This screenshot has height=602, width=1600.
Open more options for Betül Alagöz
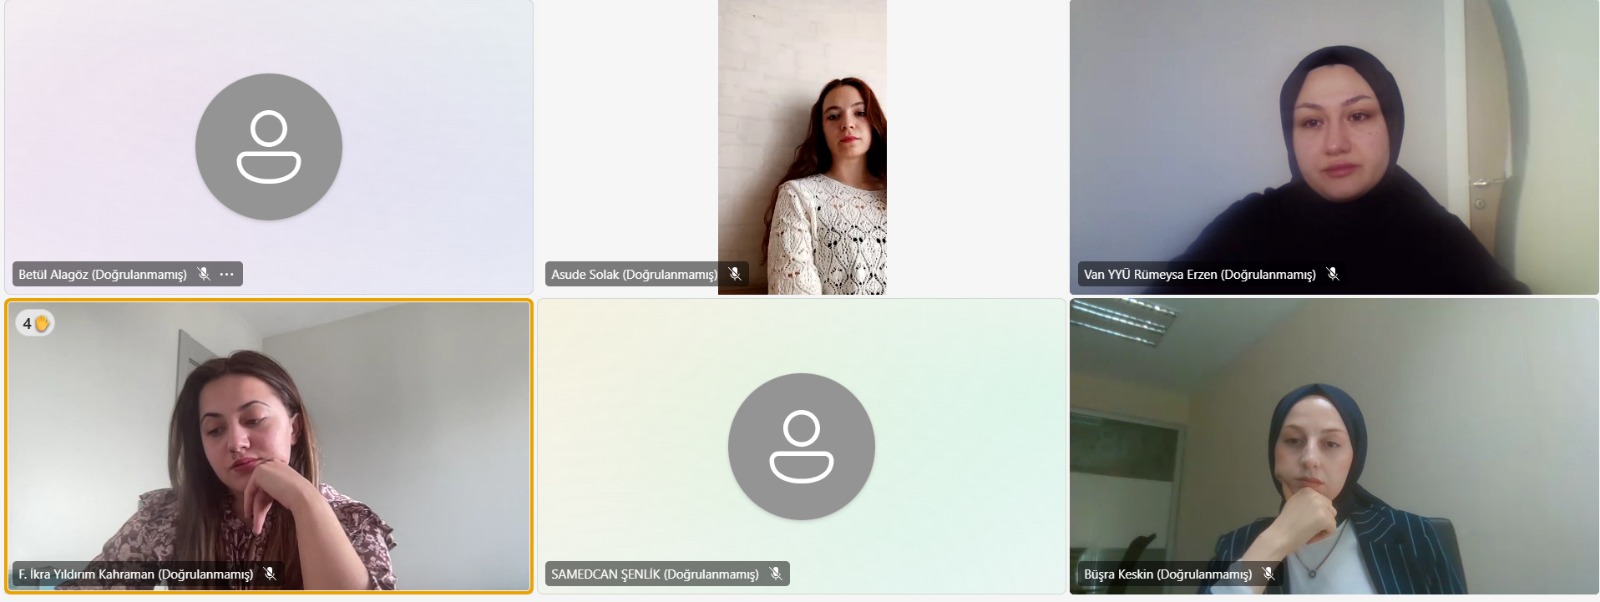click(x=227, y=274)
